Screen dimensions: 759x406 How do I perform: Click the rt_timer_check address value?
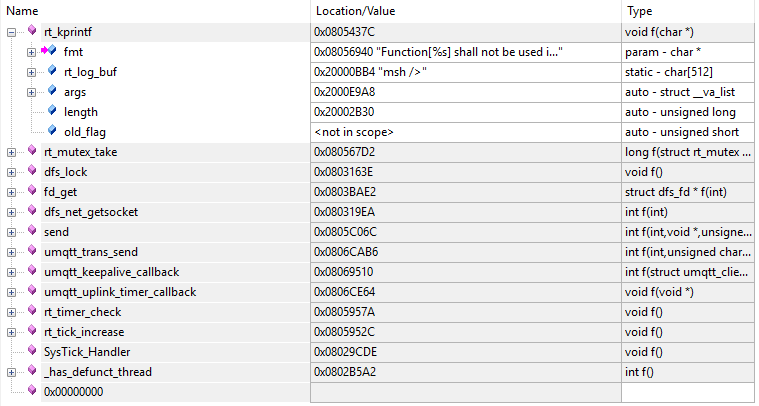point(348,312)
